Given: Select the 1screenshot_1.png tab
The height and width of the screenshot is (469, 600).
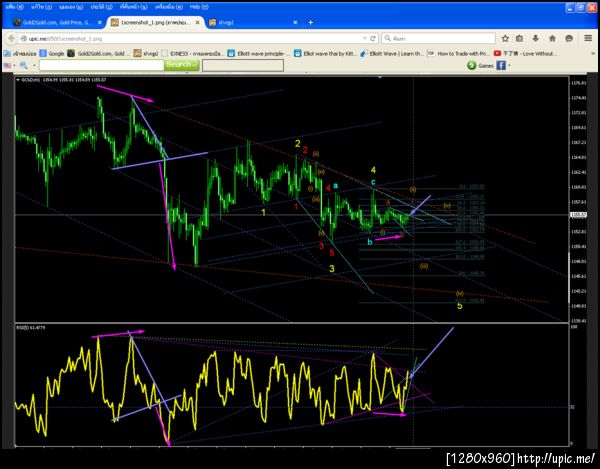Looking at the screenshot, I should [155, 23].
